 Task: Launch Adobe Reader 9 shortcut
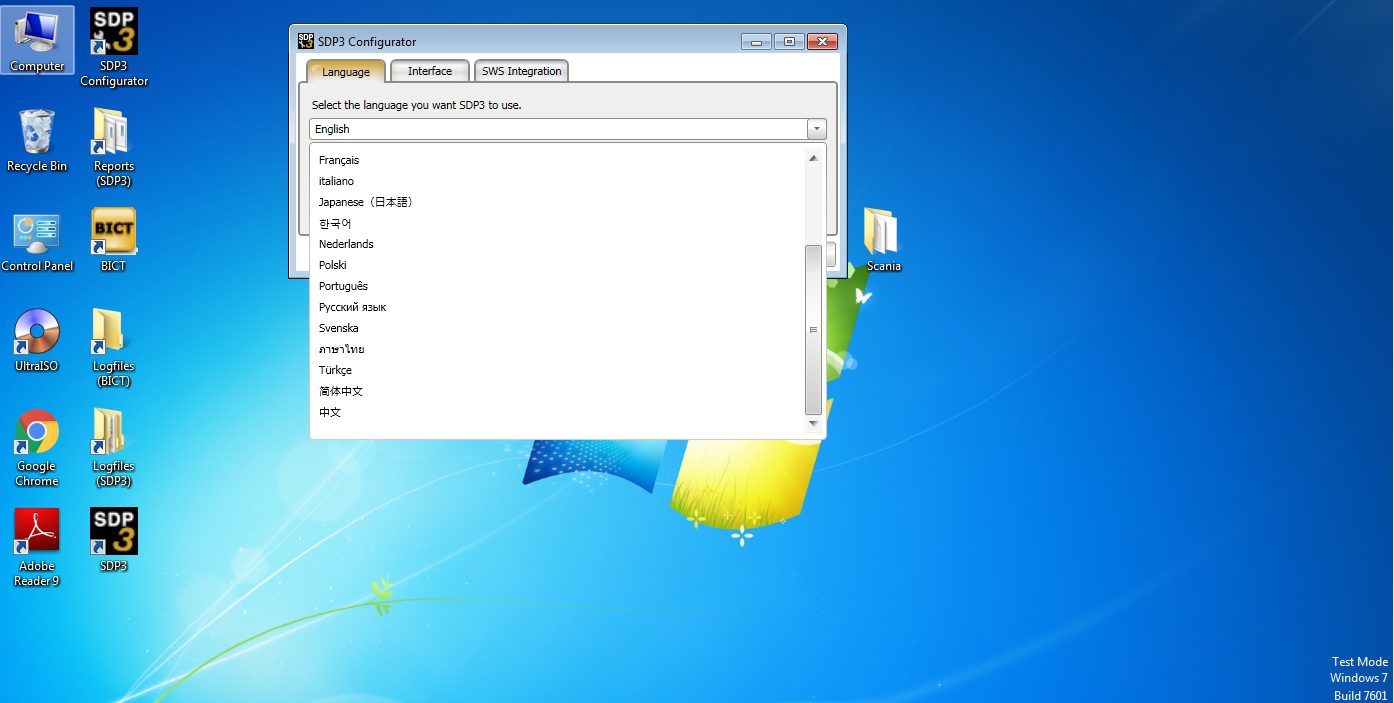pyautogui.click(x=37, y=547)
